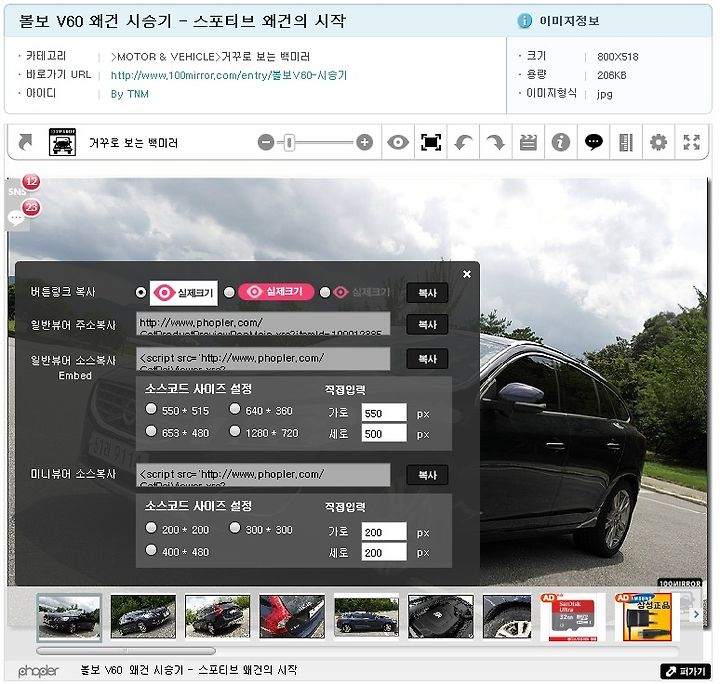The height and width of the screenshot is (684, 720).
Task: Choose the 1280 * 720 size option
Action: pos(235,432)
